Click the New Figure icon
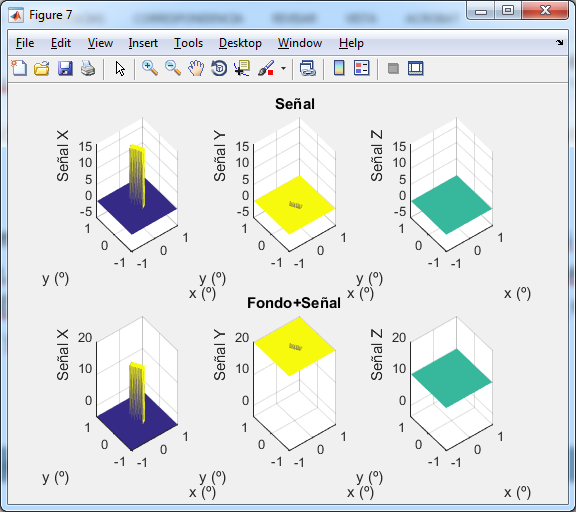The width and height of the screenshot is (576, 512). (x=19, y=68)
